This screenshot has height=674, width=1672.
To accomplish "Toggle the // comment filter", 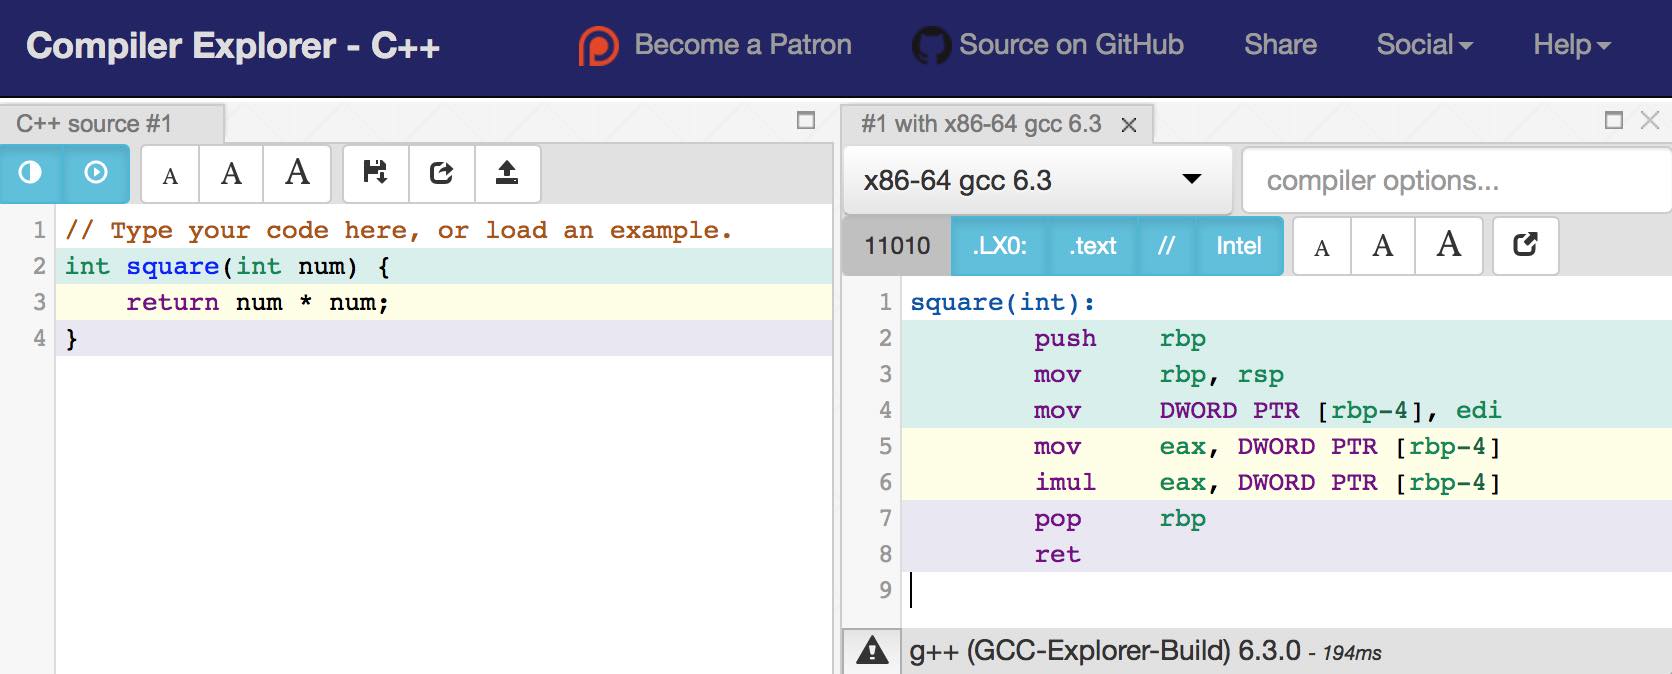I will coord(1166,246).
